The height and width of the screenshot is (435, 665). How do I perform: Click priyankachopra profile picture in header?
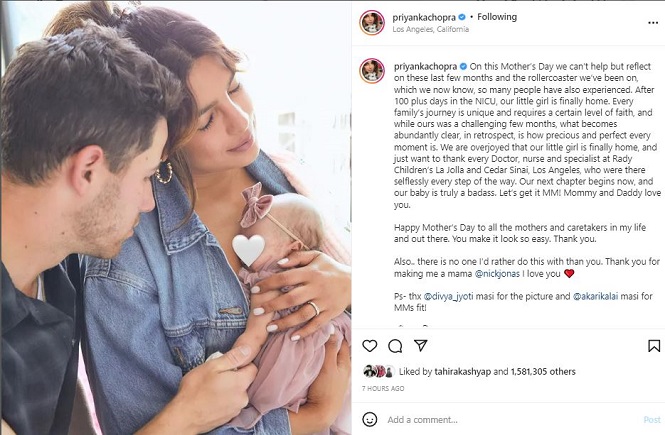click(372, 22)
